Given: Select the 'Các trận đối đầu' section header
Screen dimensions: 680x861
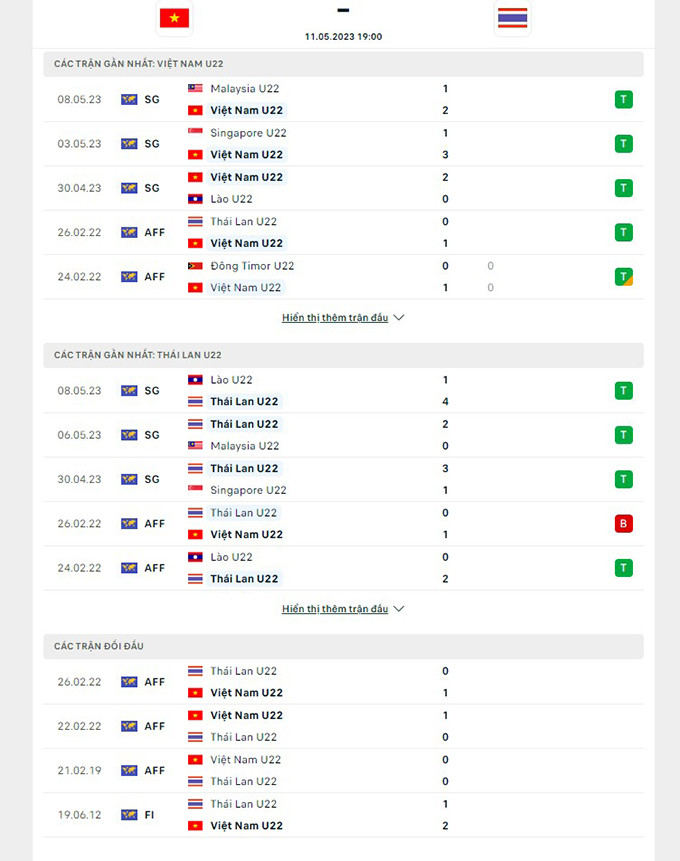Looking at the screenshot, I should [x=99, y=646].
